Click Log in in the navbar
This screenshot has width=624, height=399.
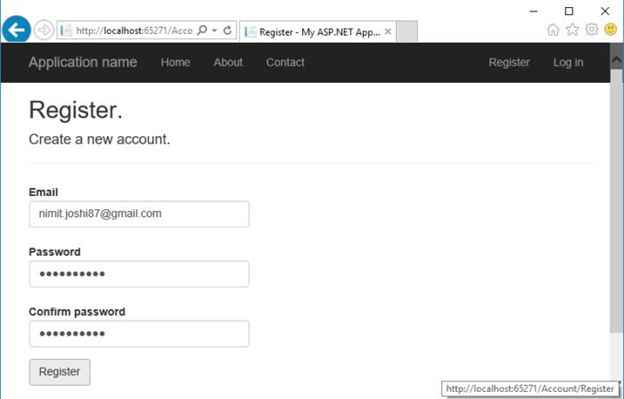568,62
